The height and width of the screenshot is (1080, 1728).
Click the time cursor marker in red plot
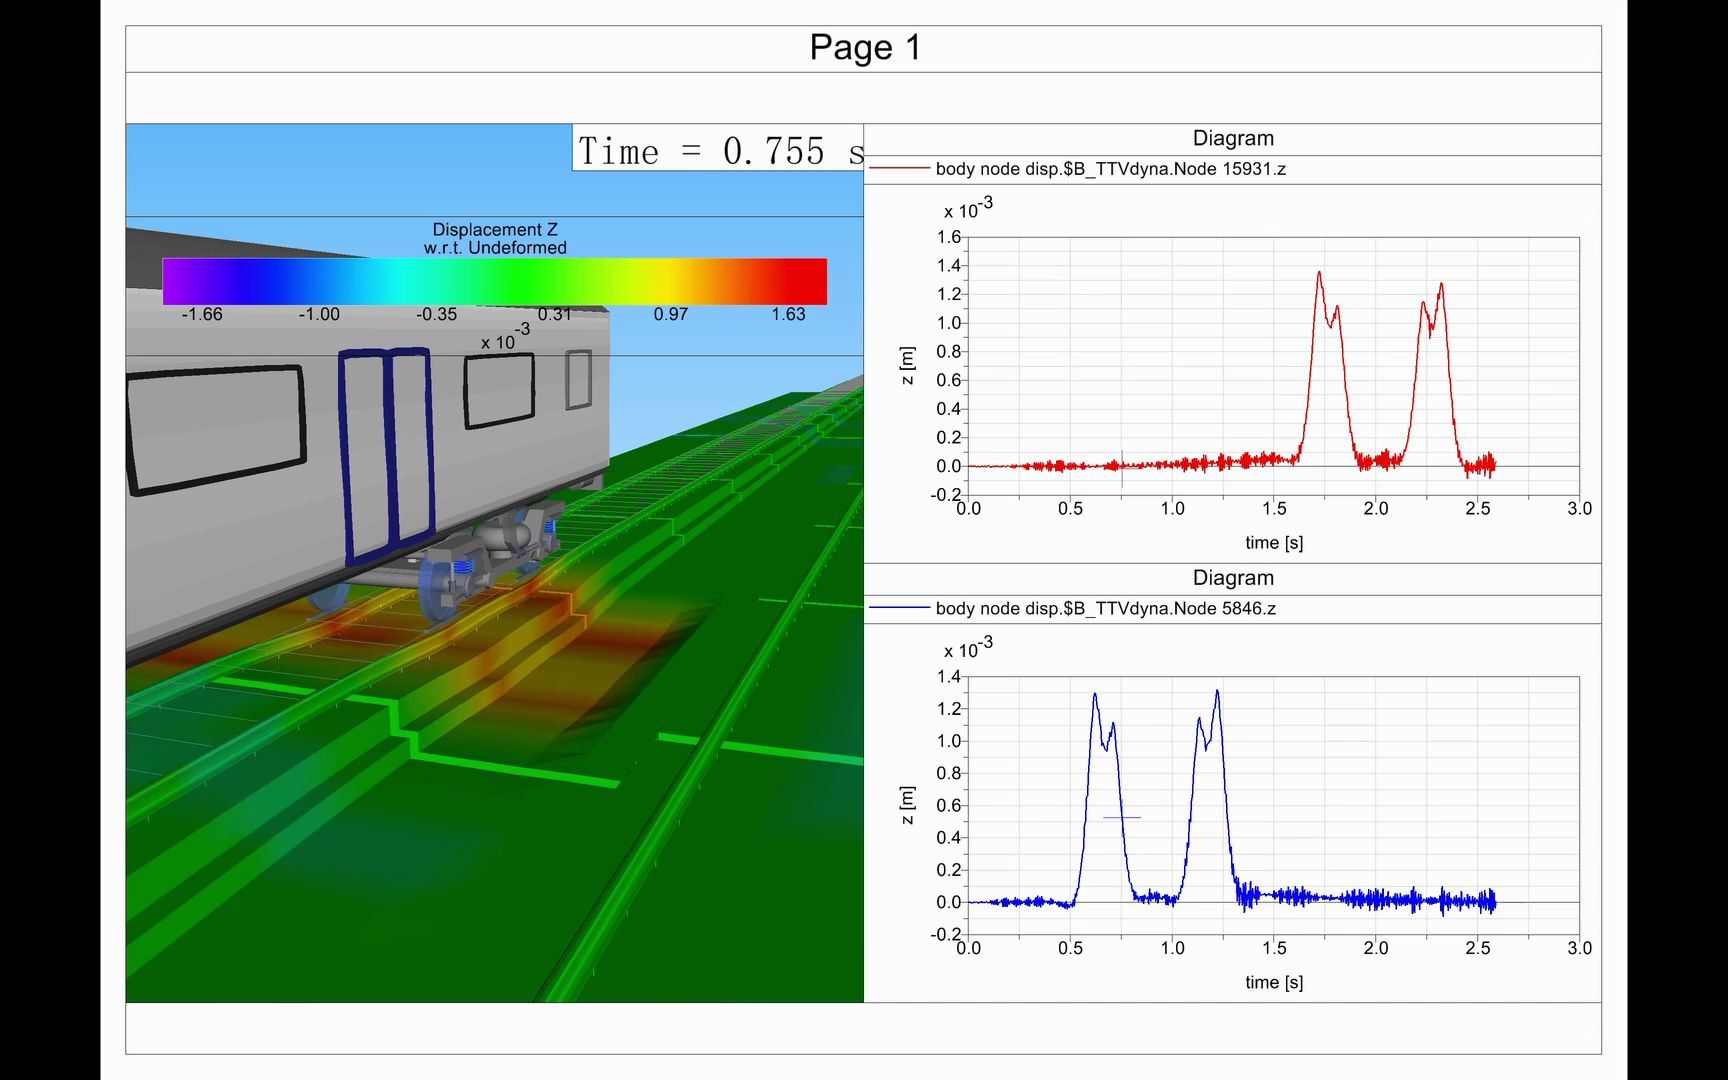click(1122, 468)
